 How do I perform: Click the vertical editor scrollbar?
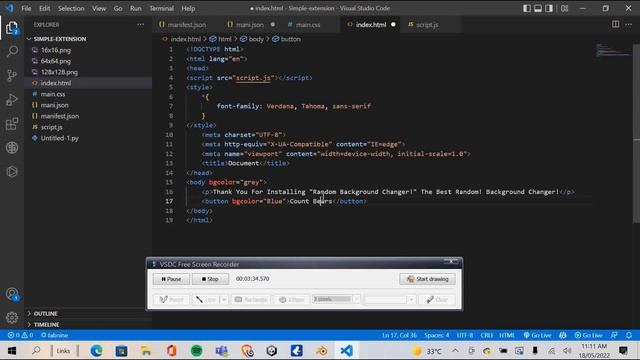[x=636, y=132]
